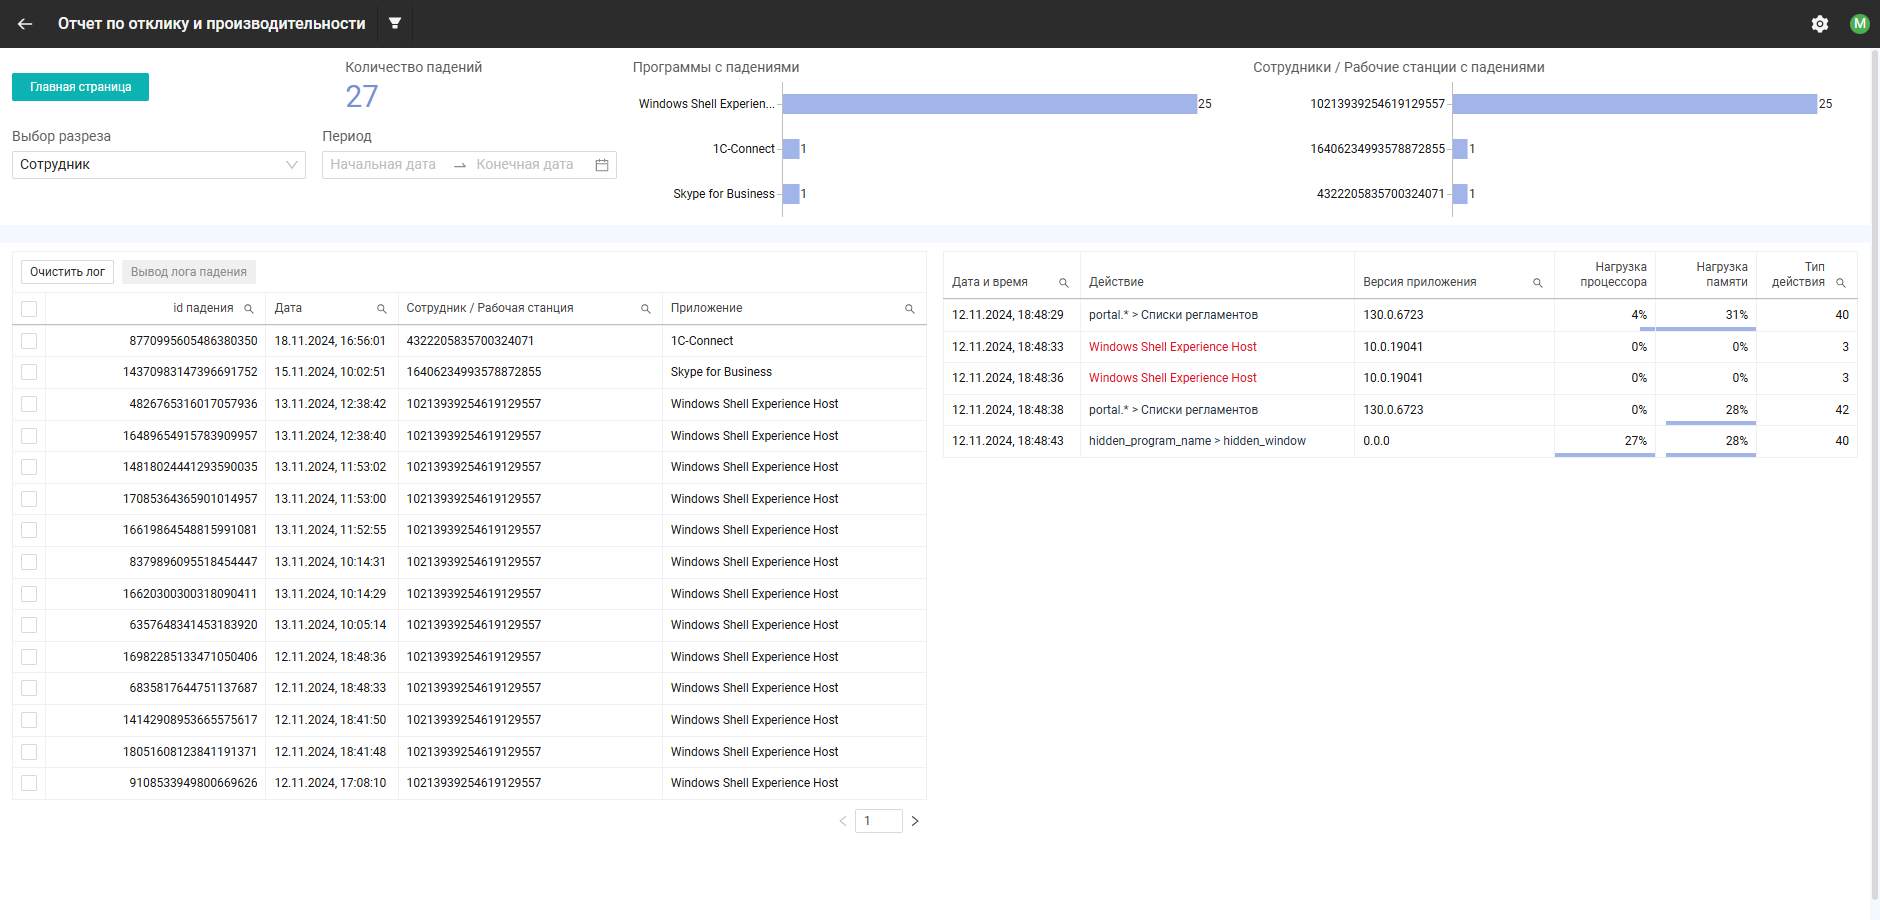Click date 13.11.2024, 10:05:14
This screenshot has width=1880, height=920.
[x=330, y=625]
